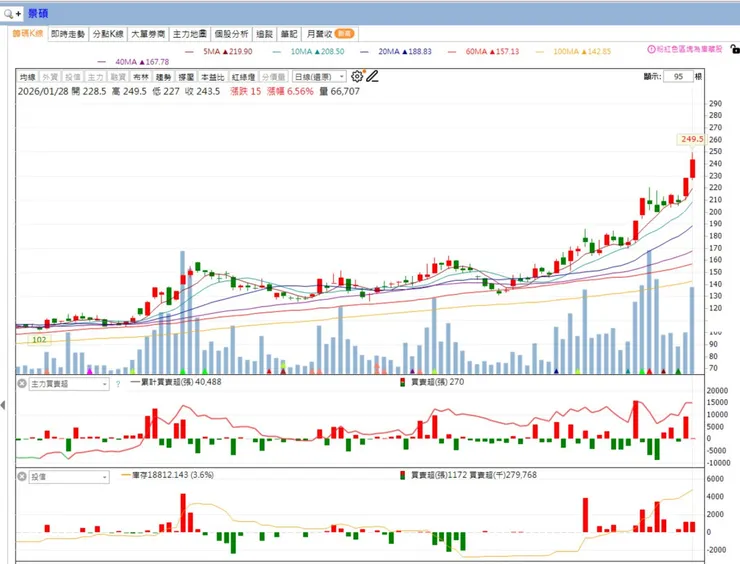Select the pen drawing tool icon
740x564 pixels.
372,76
